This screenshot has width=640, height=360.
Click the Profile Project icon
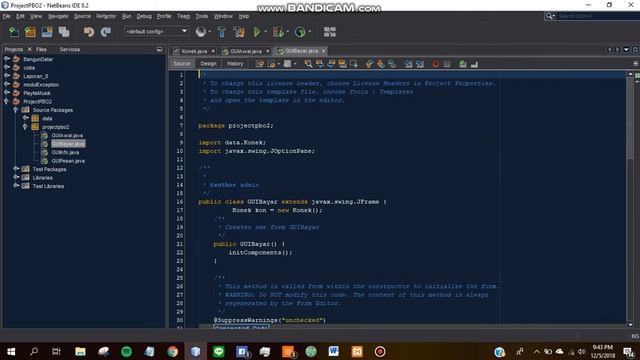coord(300,32)
